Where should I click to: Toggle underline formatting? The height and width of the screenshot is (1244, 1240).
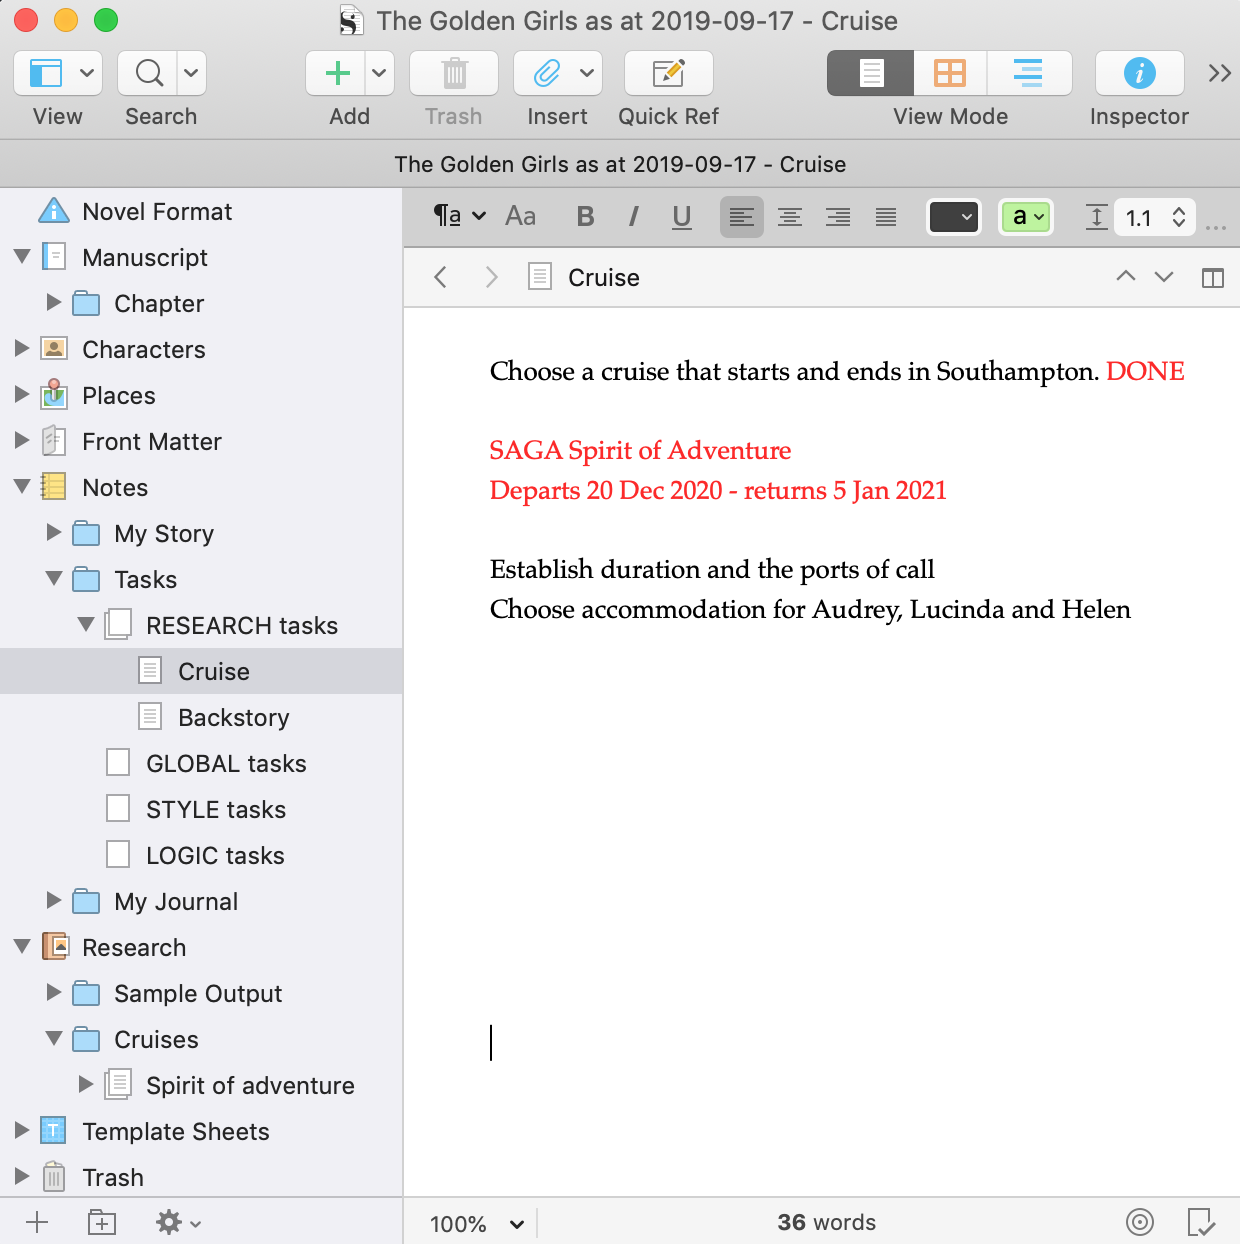click(682, 216)
